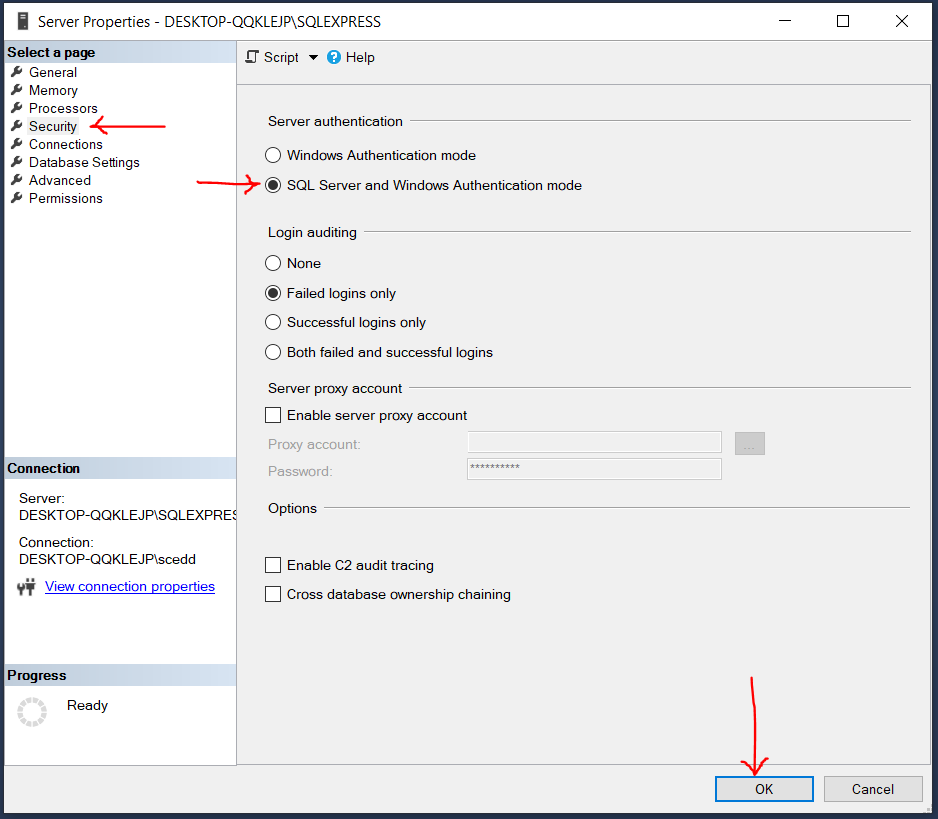Image resolution: width=938 pixels, height=819 pixels.
Task: Click the Ready status text
Action: point(87,705)
